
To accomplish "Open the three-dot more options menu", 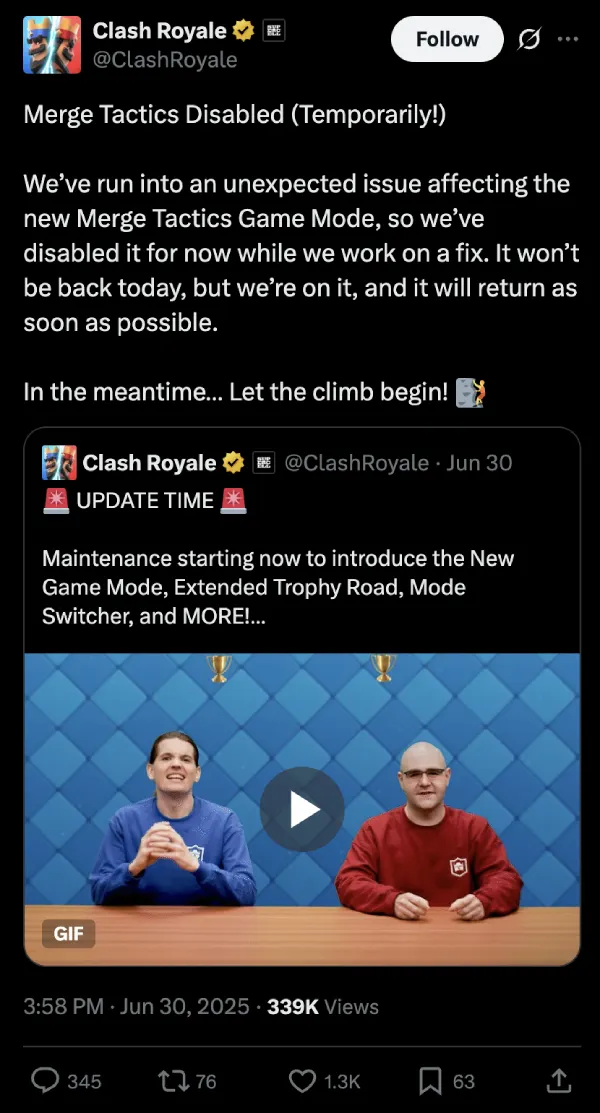I will [x=568, y=39].
